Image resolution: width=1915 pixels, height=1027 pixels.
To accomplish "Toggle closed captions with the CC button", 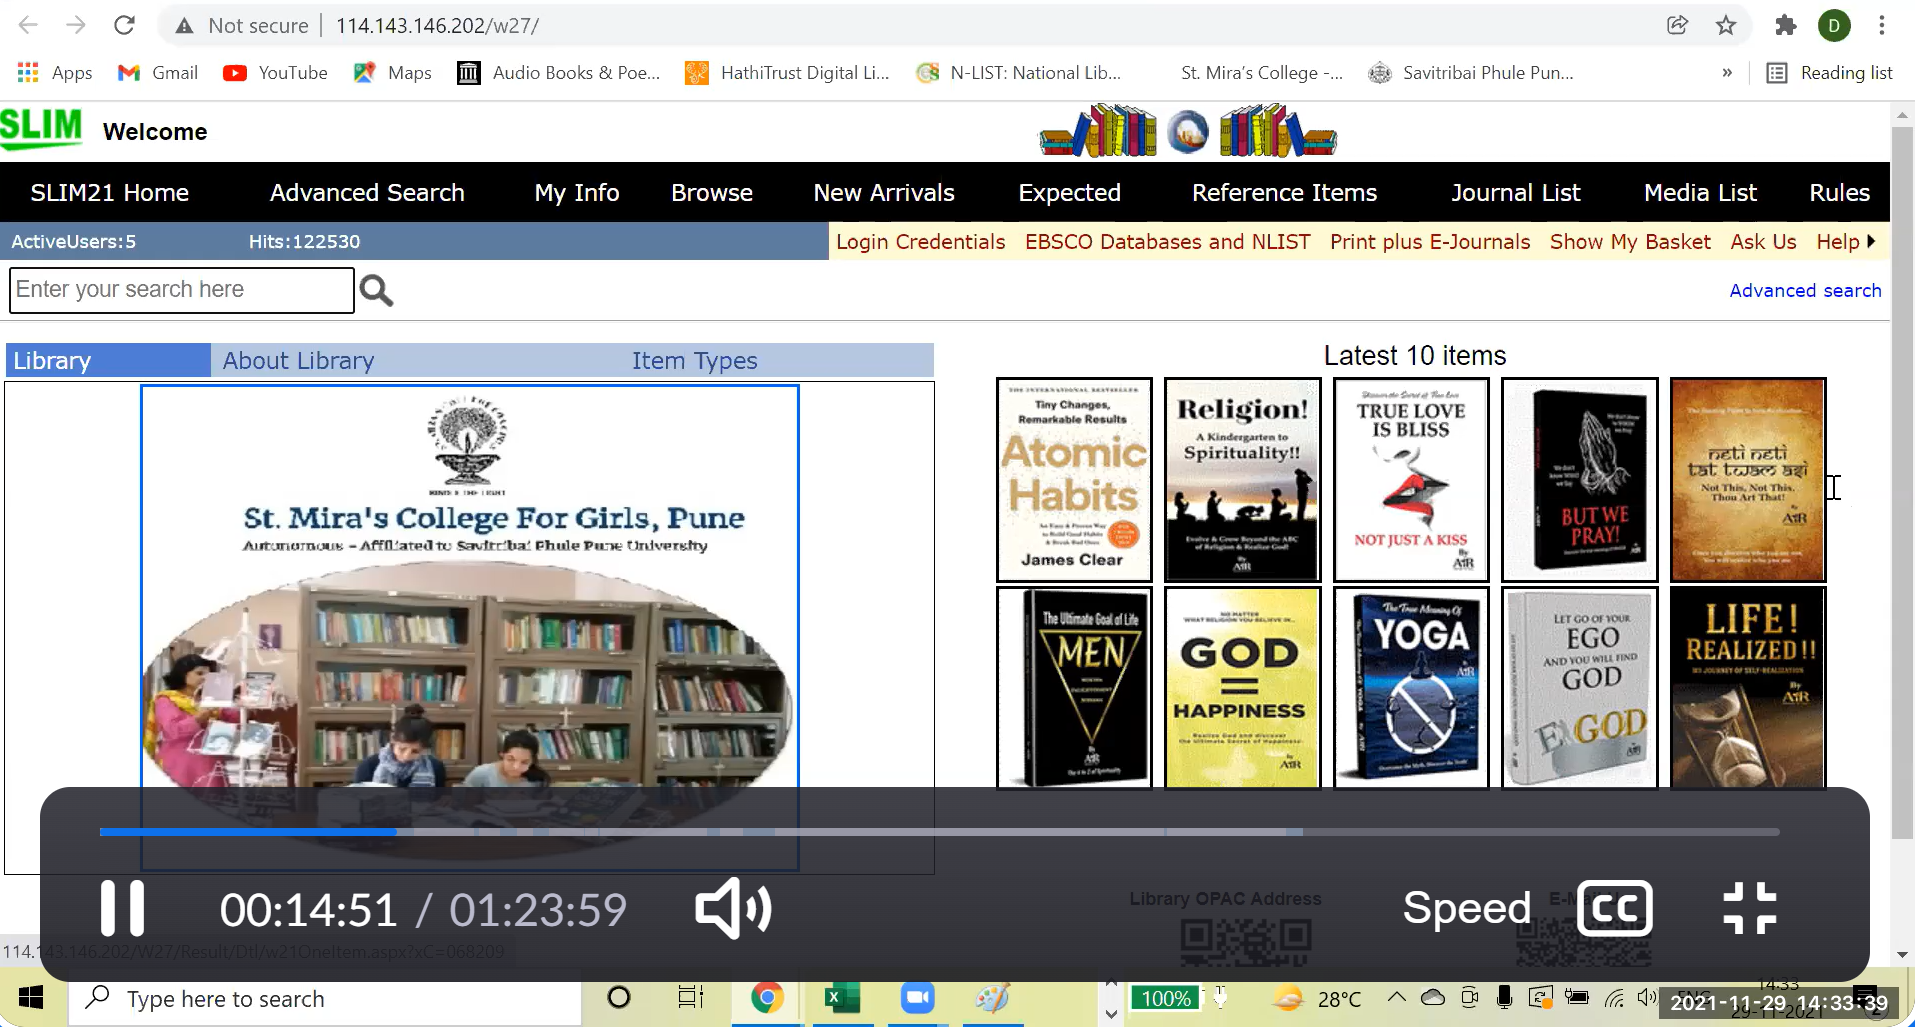I will coord(1613,908).
